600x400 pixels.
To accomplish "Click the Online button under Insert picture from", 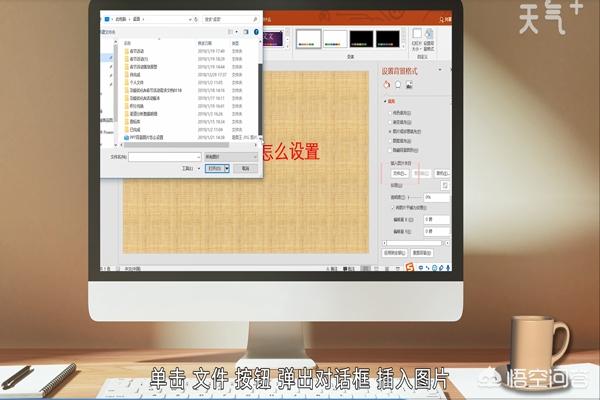I will click(442, 173).
